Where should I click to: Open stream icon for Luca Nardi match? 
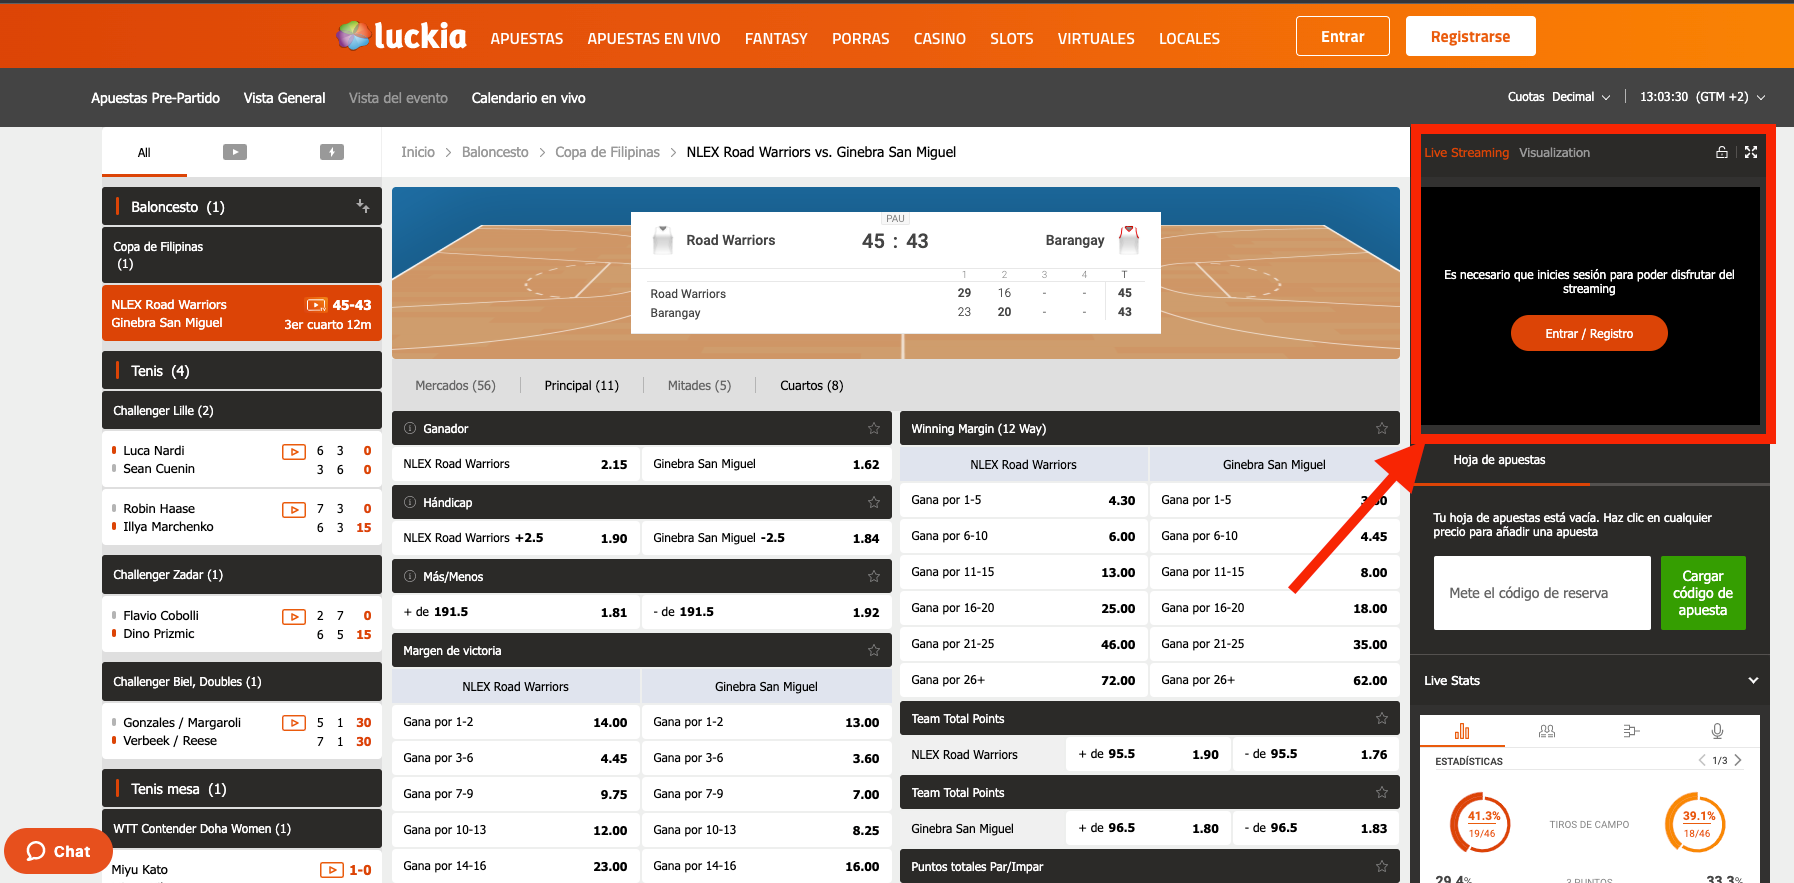294,451
